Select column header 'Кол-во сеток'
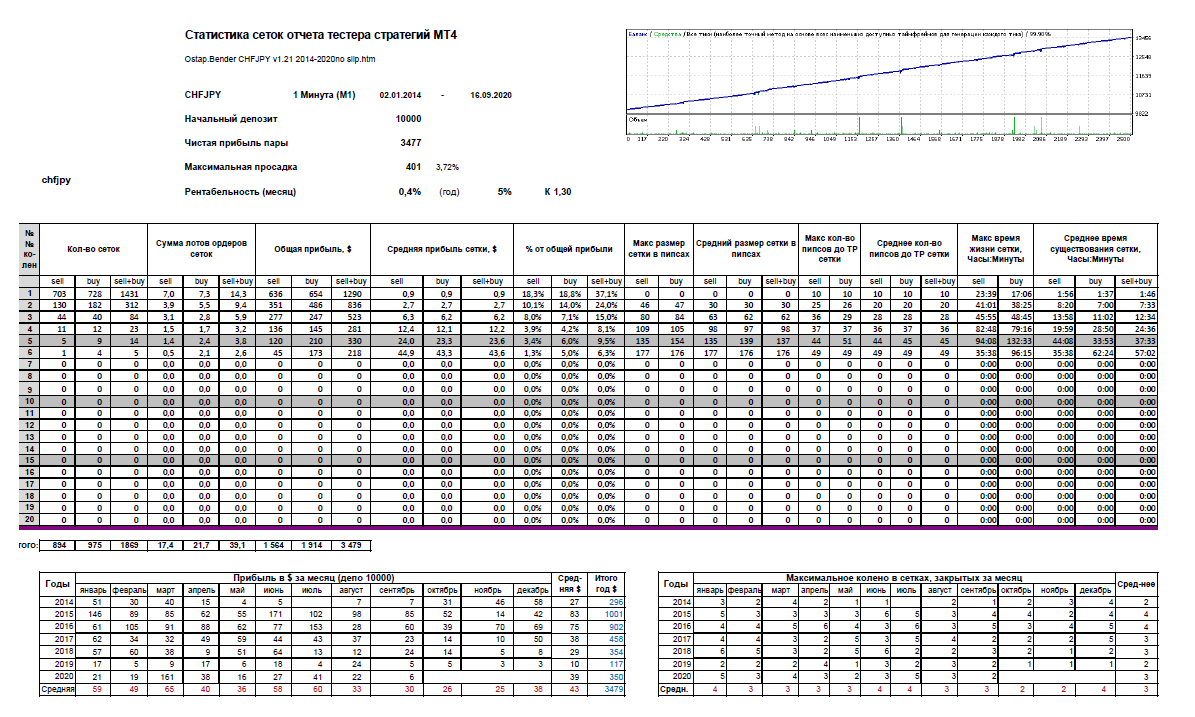1195x717 pixels. pos(93,249)
